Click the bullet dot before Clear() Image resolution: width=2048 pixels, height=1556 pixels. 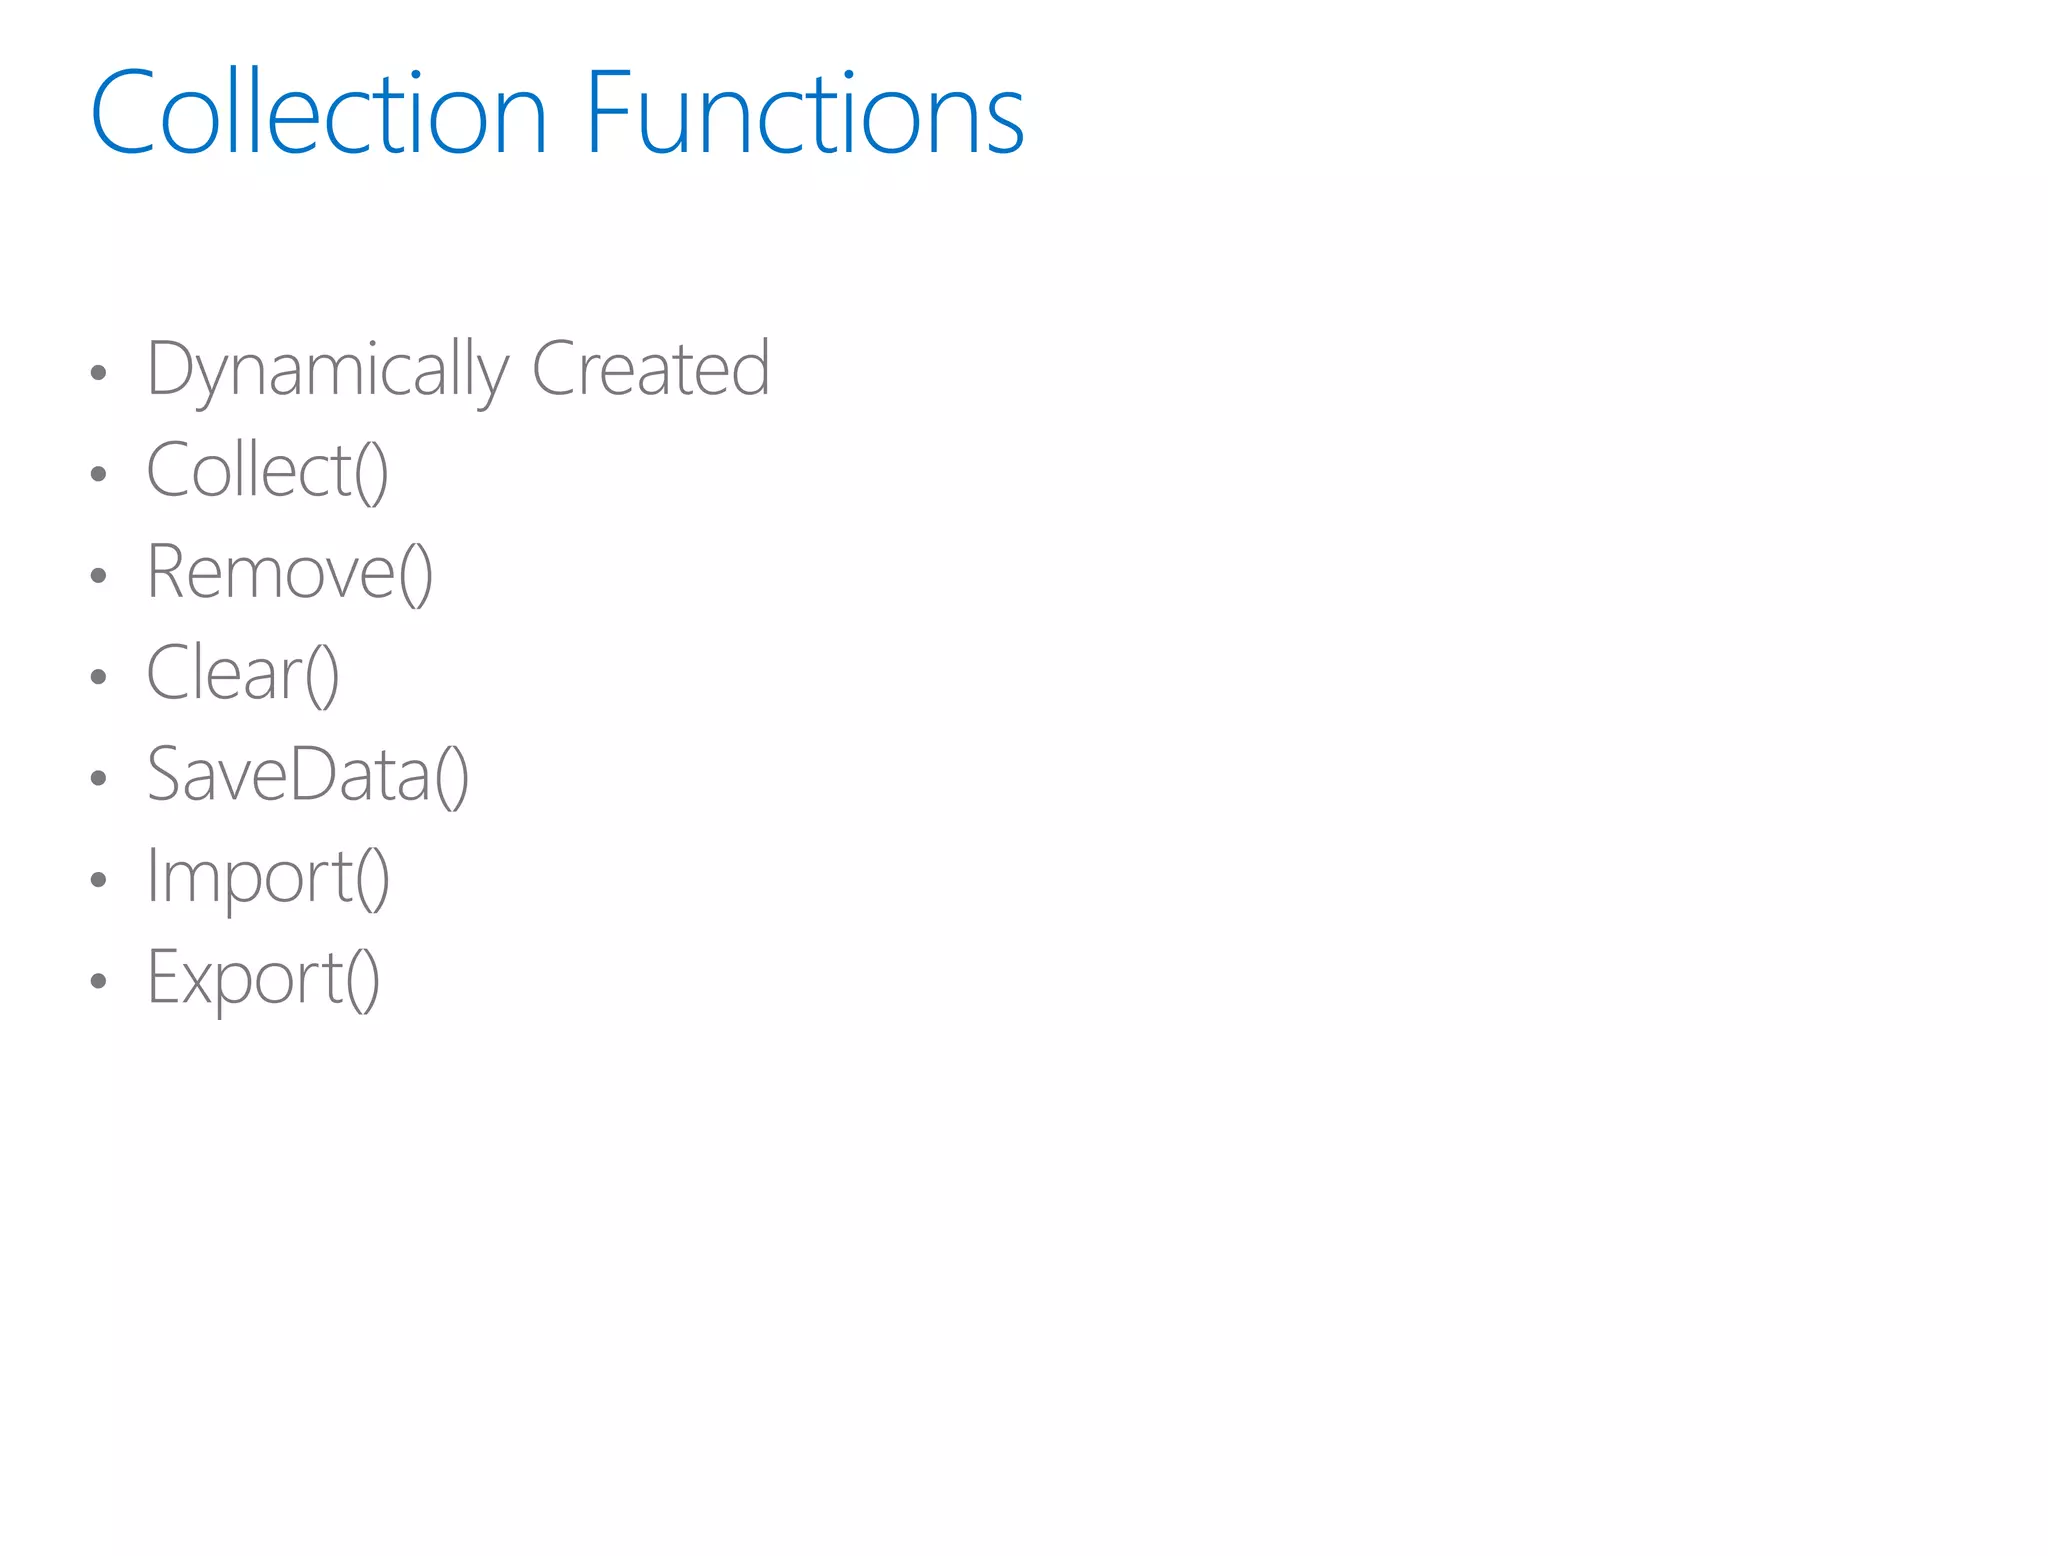point(98,677)
